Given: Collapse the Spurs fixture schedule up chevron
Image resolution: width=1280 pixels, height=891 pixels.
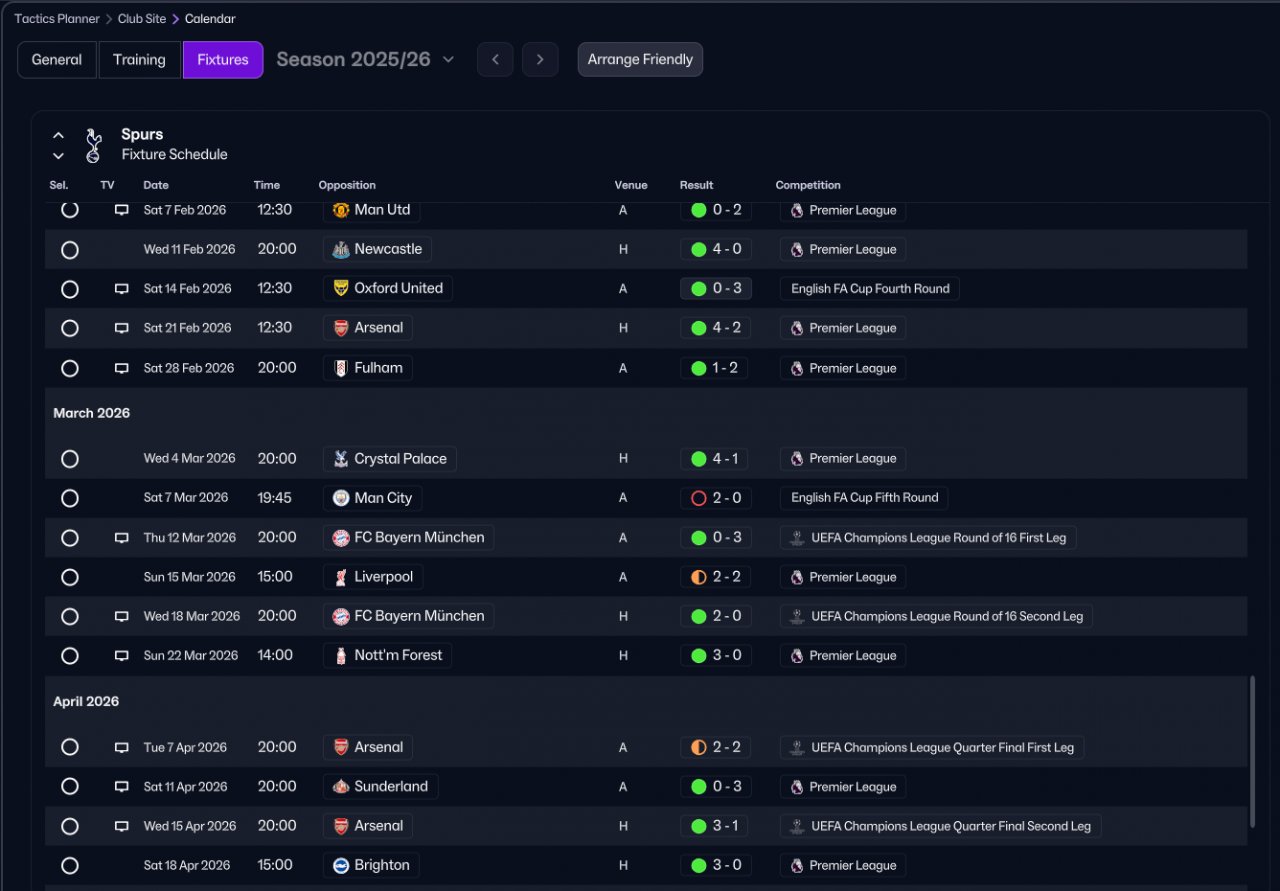Looking at the screenshot, I should click(58, 135).
